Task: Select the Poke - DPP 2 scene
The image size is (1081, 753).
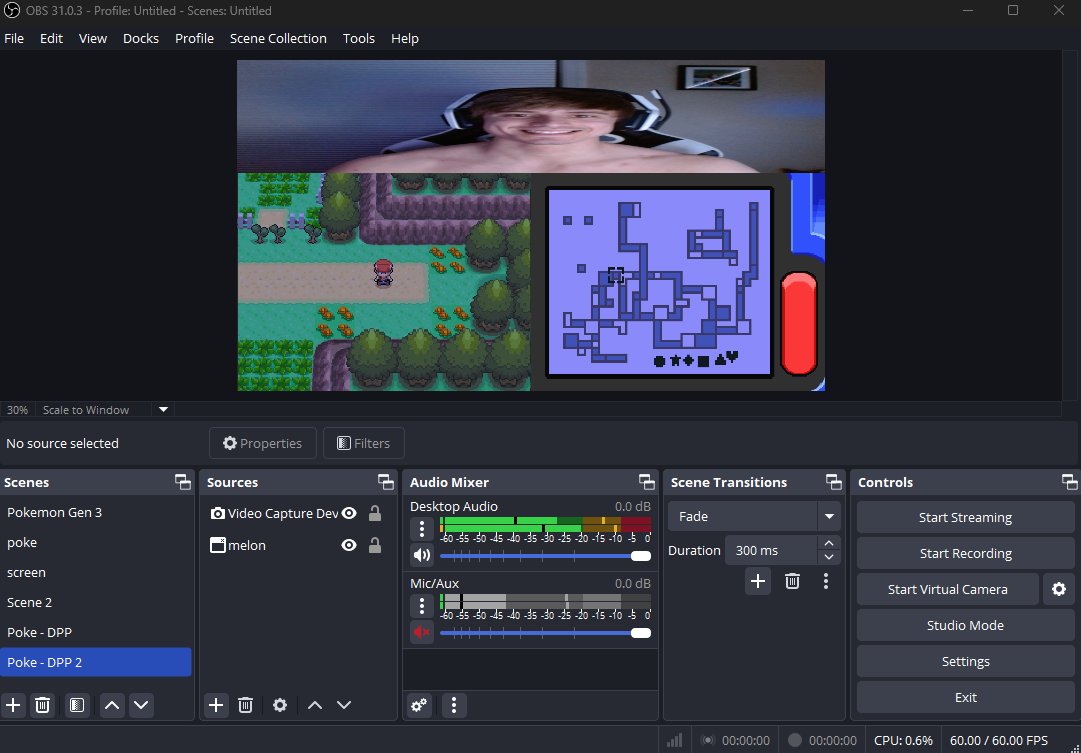Action: [x=96, y=662]
